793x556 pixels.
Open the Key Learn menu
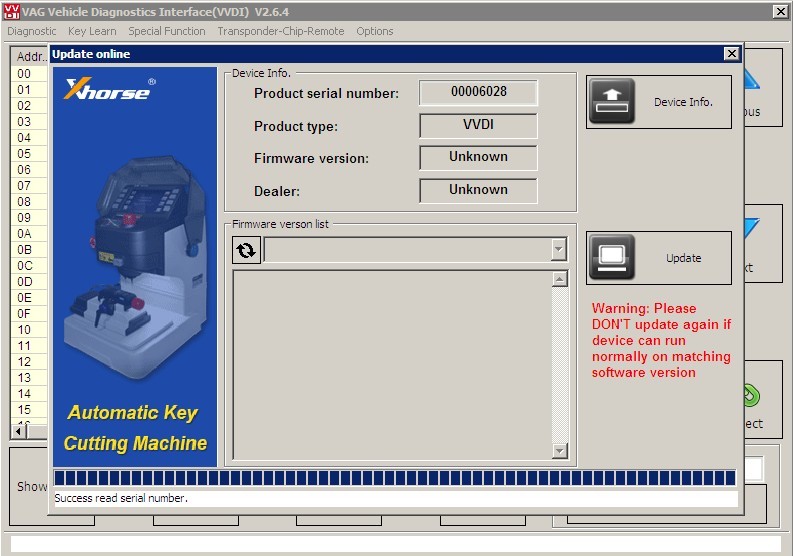coord(92,31)
